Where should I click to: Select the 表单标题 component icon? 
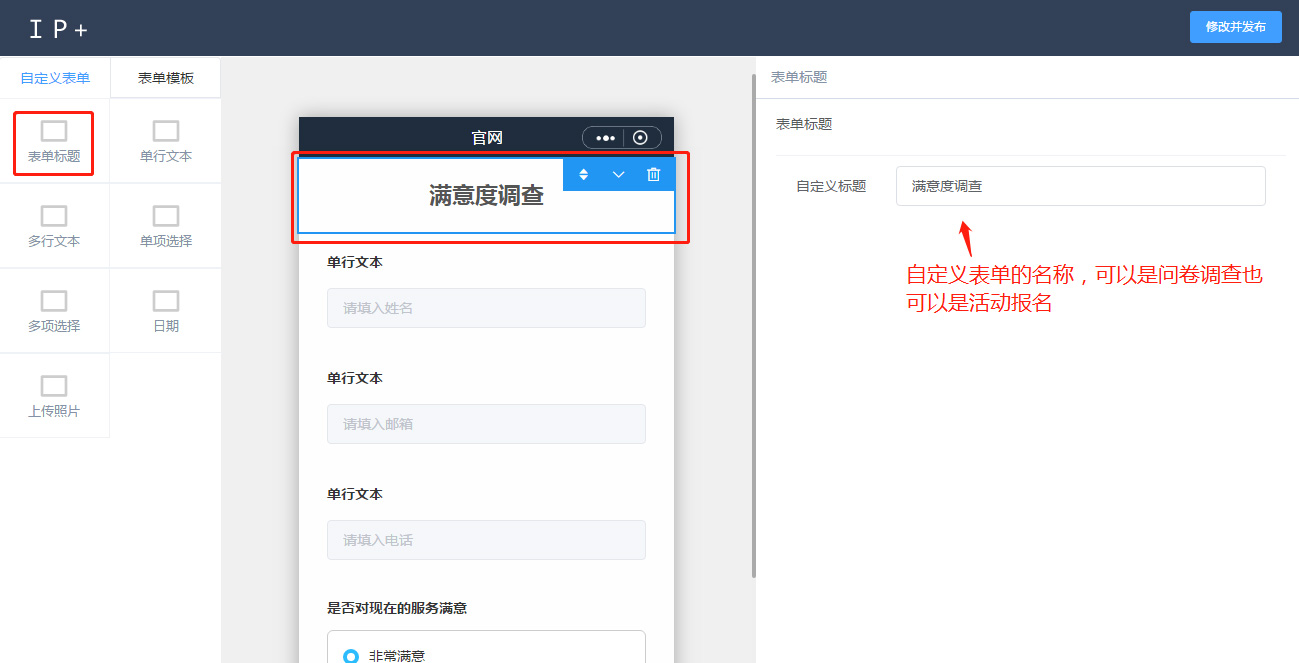pyautogui.click(x=54, y=132)
